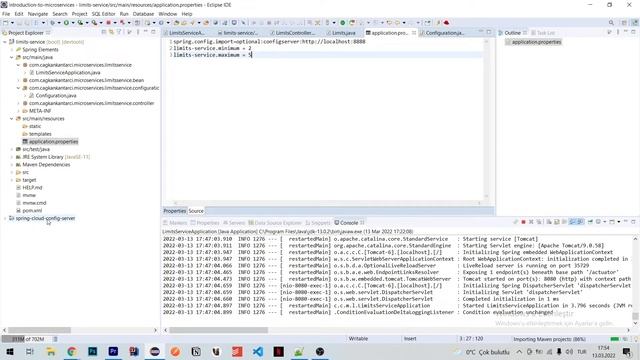Click the green Spring Boot dashboard icon
This screenshot has height=360, width=640.
(x=343, y=23)
